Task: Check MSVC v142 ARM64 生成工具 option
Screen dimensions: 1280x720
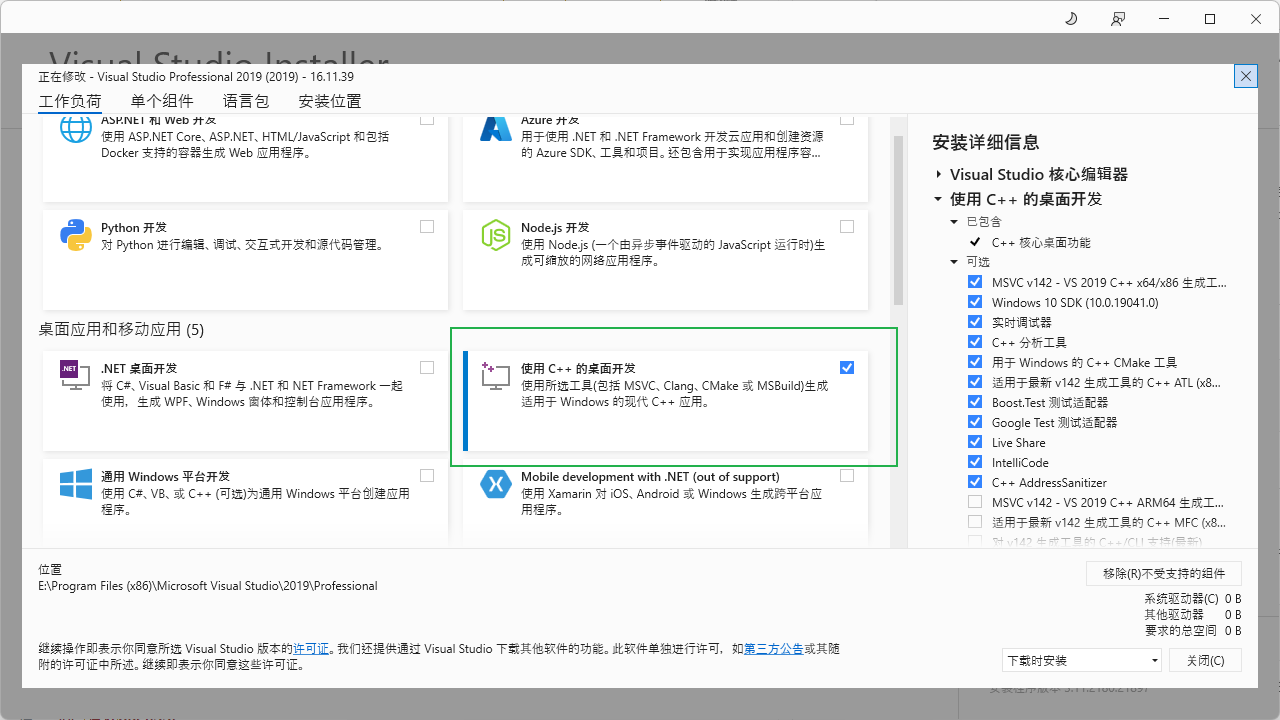Action: pyautogui.click(x=975, y=502)
